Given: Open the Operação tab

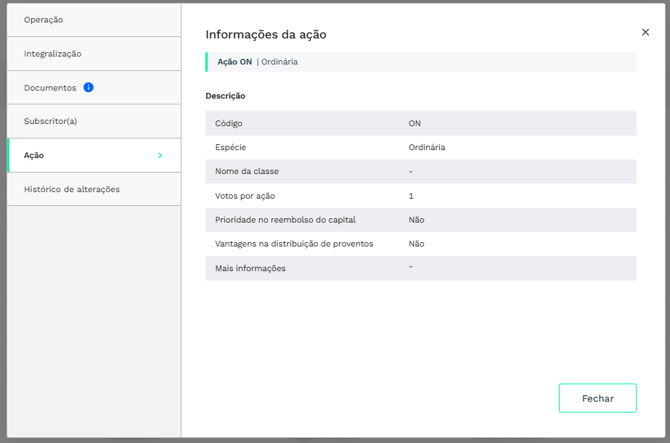Looking at the screenshot, I should pos(43,20).
